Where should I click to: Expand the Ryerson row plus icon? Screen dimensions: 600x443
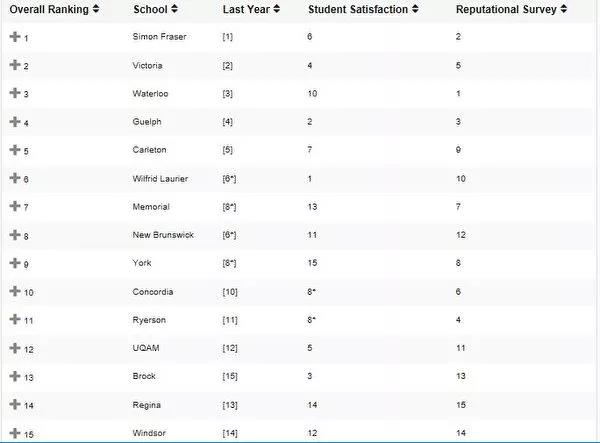(15, 319)
